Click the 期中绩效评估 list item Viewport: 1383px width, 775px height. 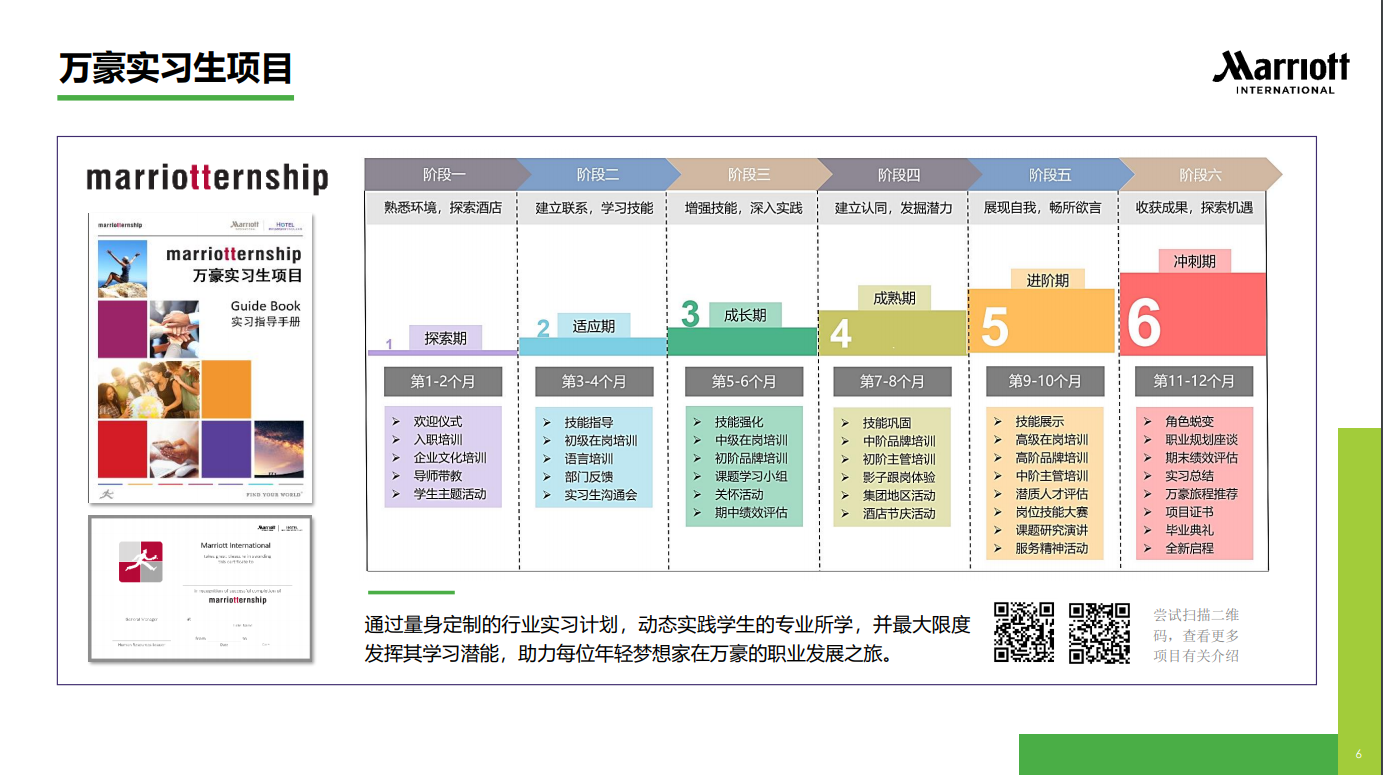click(x=751, y=513)
